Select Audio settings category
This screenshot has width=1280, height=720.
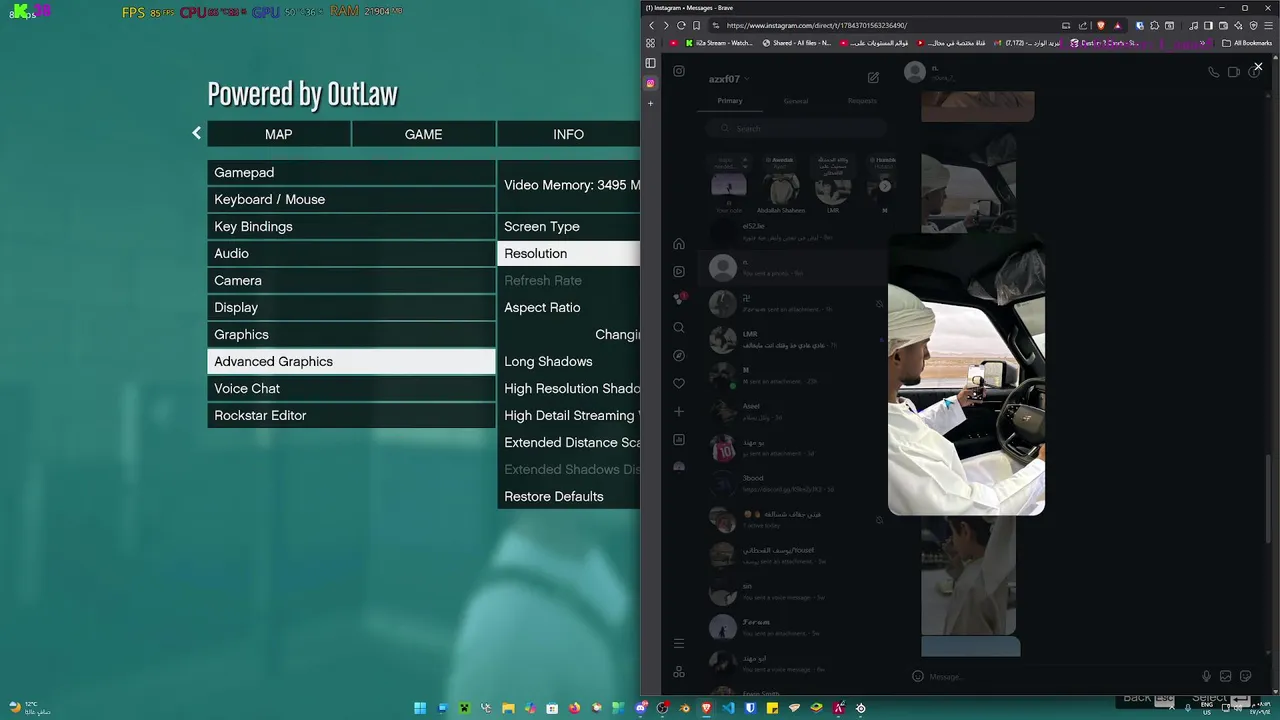351,254
